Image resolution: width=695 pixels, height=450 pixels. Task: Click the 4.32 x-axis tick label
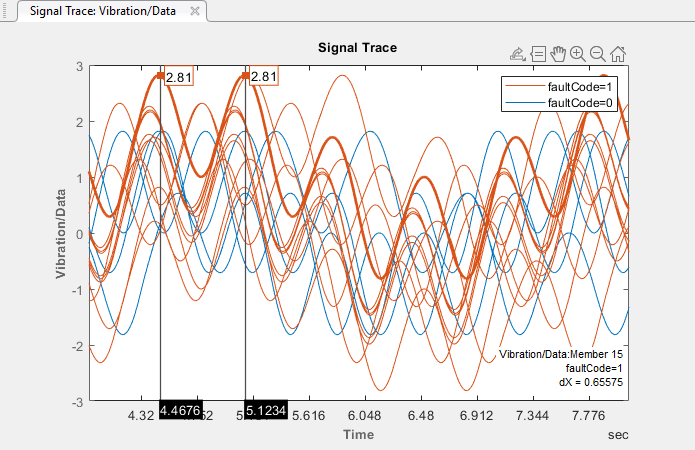tap(141, 415)
